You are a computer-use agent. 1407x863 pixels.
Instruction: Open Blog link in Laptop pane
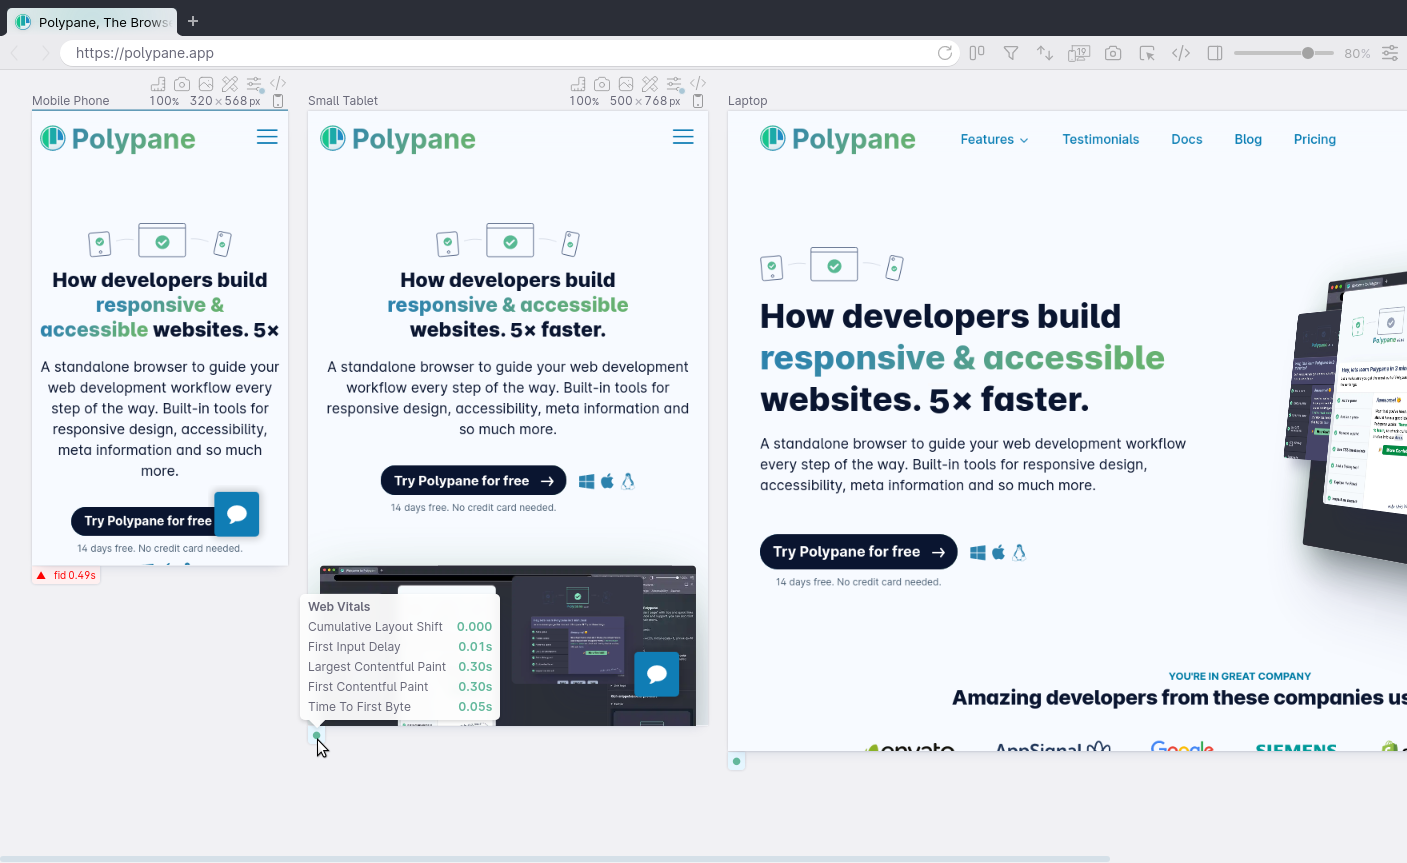pos(1248,139)
